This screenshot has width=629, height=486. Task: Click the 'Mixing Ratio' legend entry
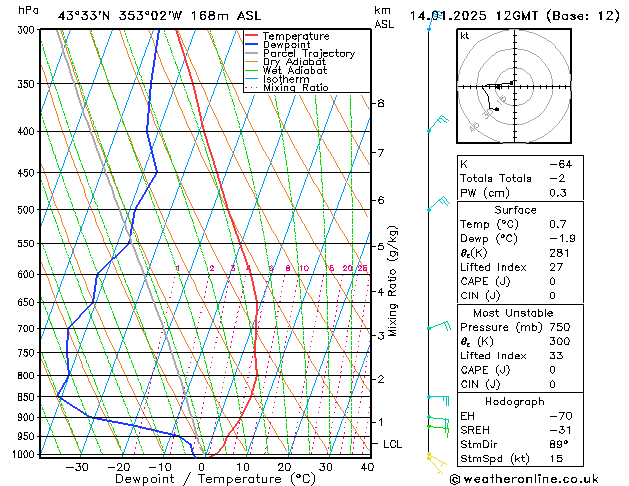pos(287,87)
